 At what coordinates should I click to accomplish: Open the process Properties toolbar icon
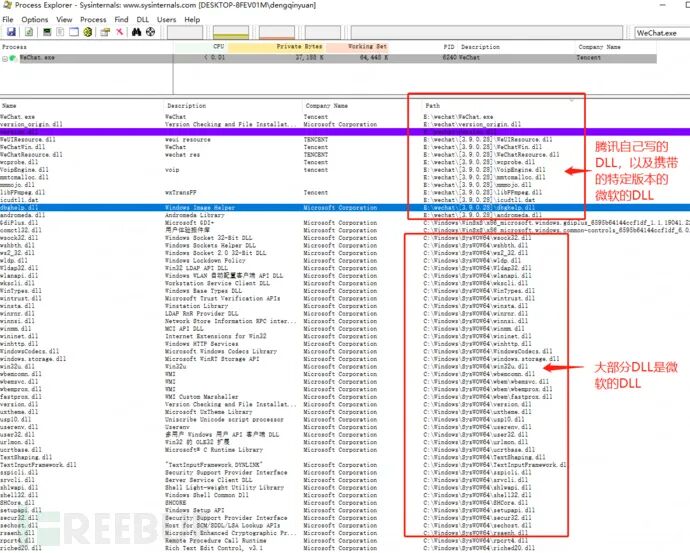105,32
